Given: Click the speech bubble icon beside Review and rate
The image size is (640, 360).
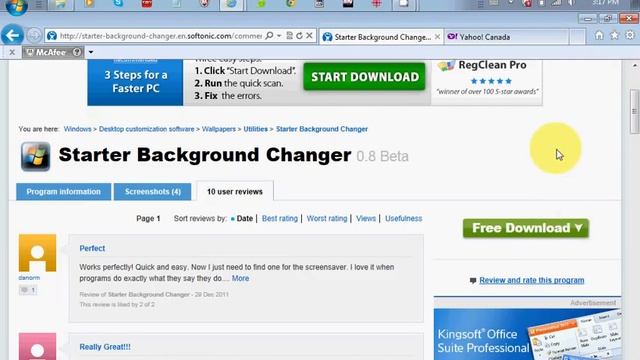Looking at the screenshot, I should click(473, 281).
